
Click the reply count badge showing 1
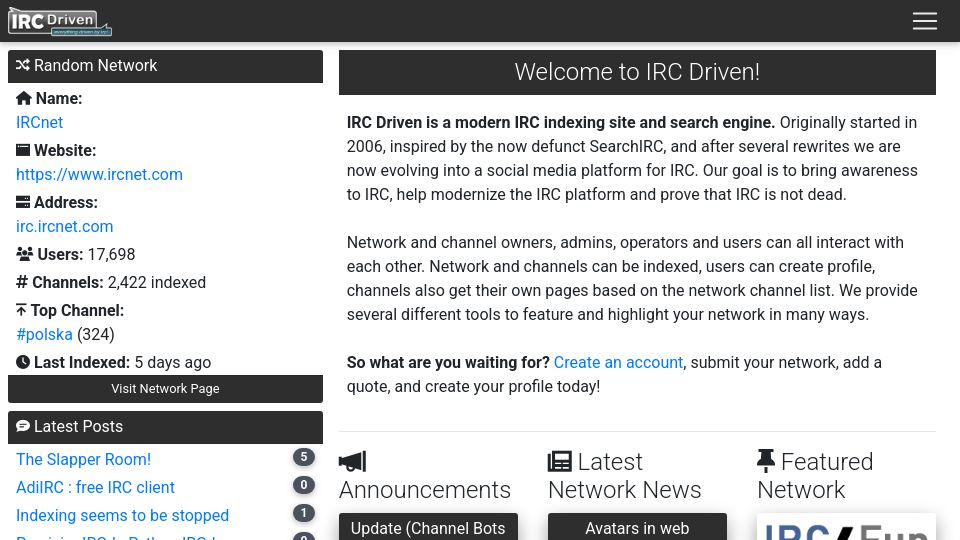[x=304, y=513]
